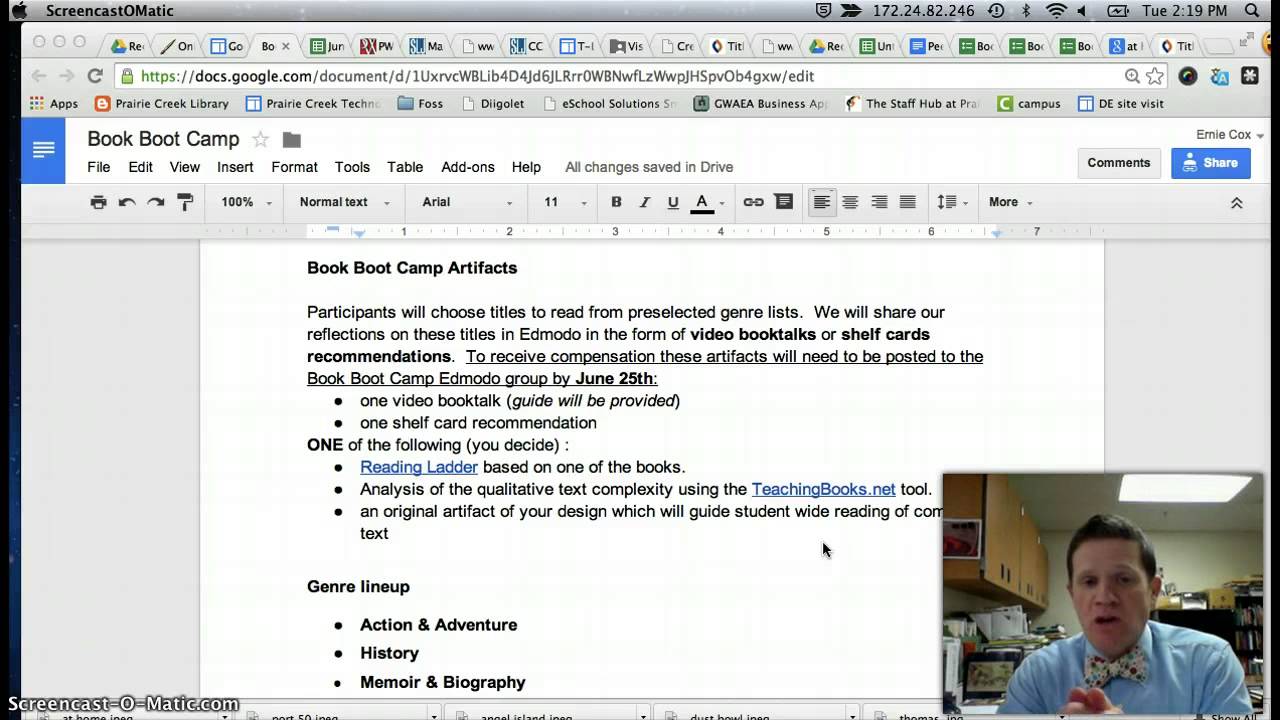
Task: Toggle italic formatting
Action: click(x=645, y=202)
